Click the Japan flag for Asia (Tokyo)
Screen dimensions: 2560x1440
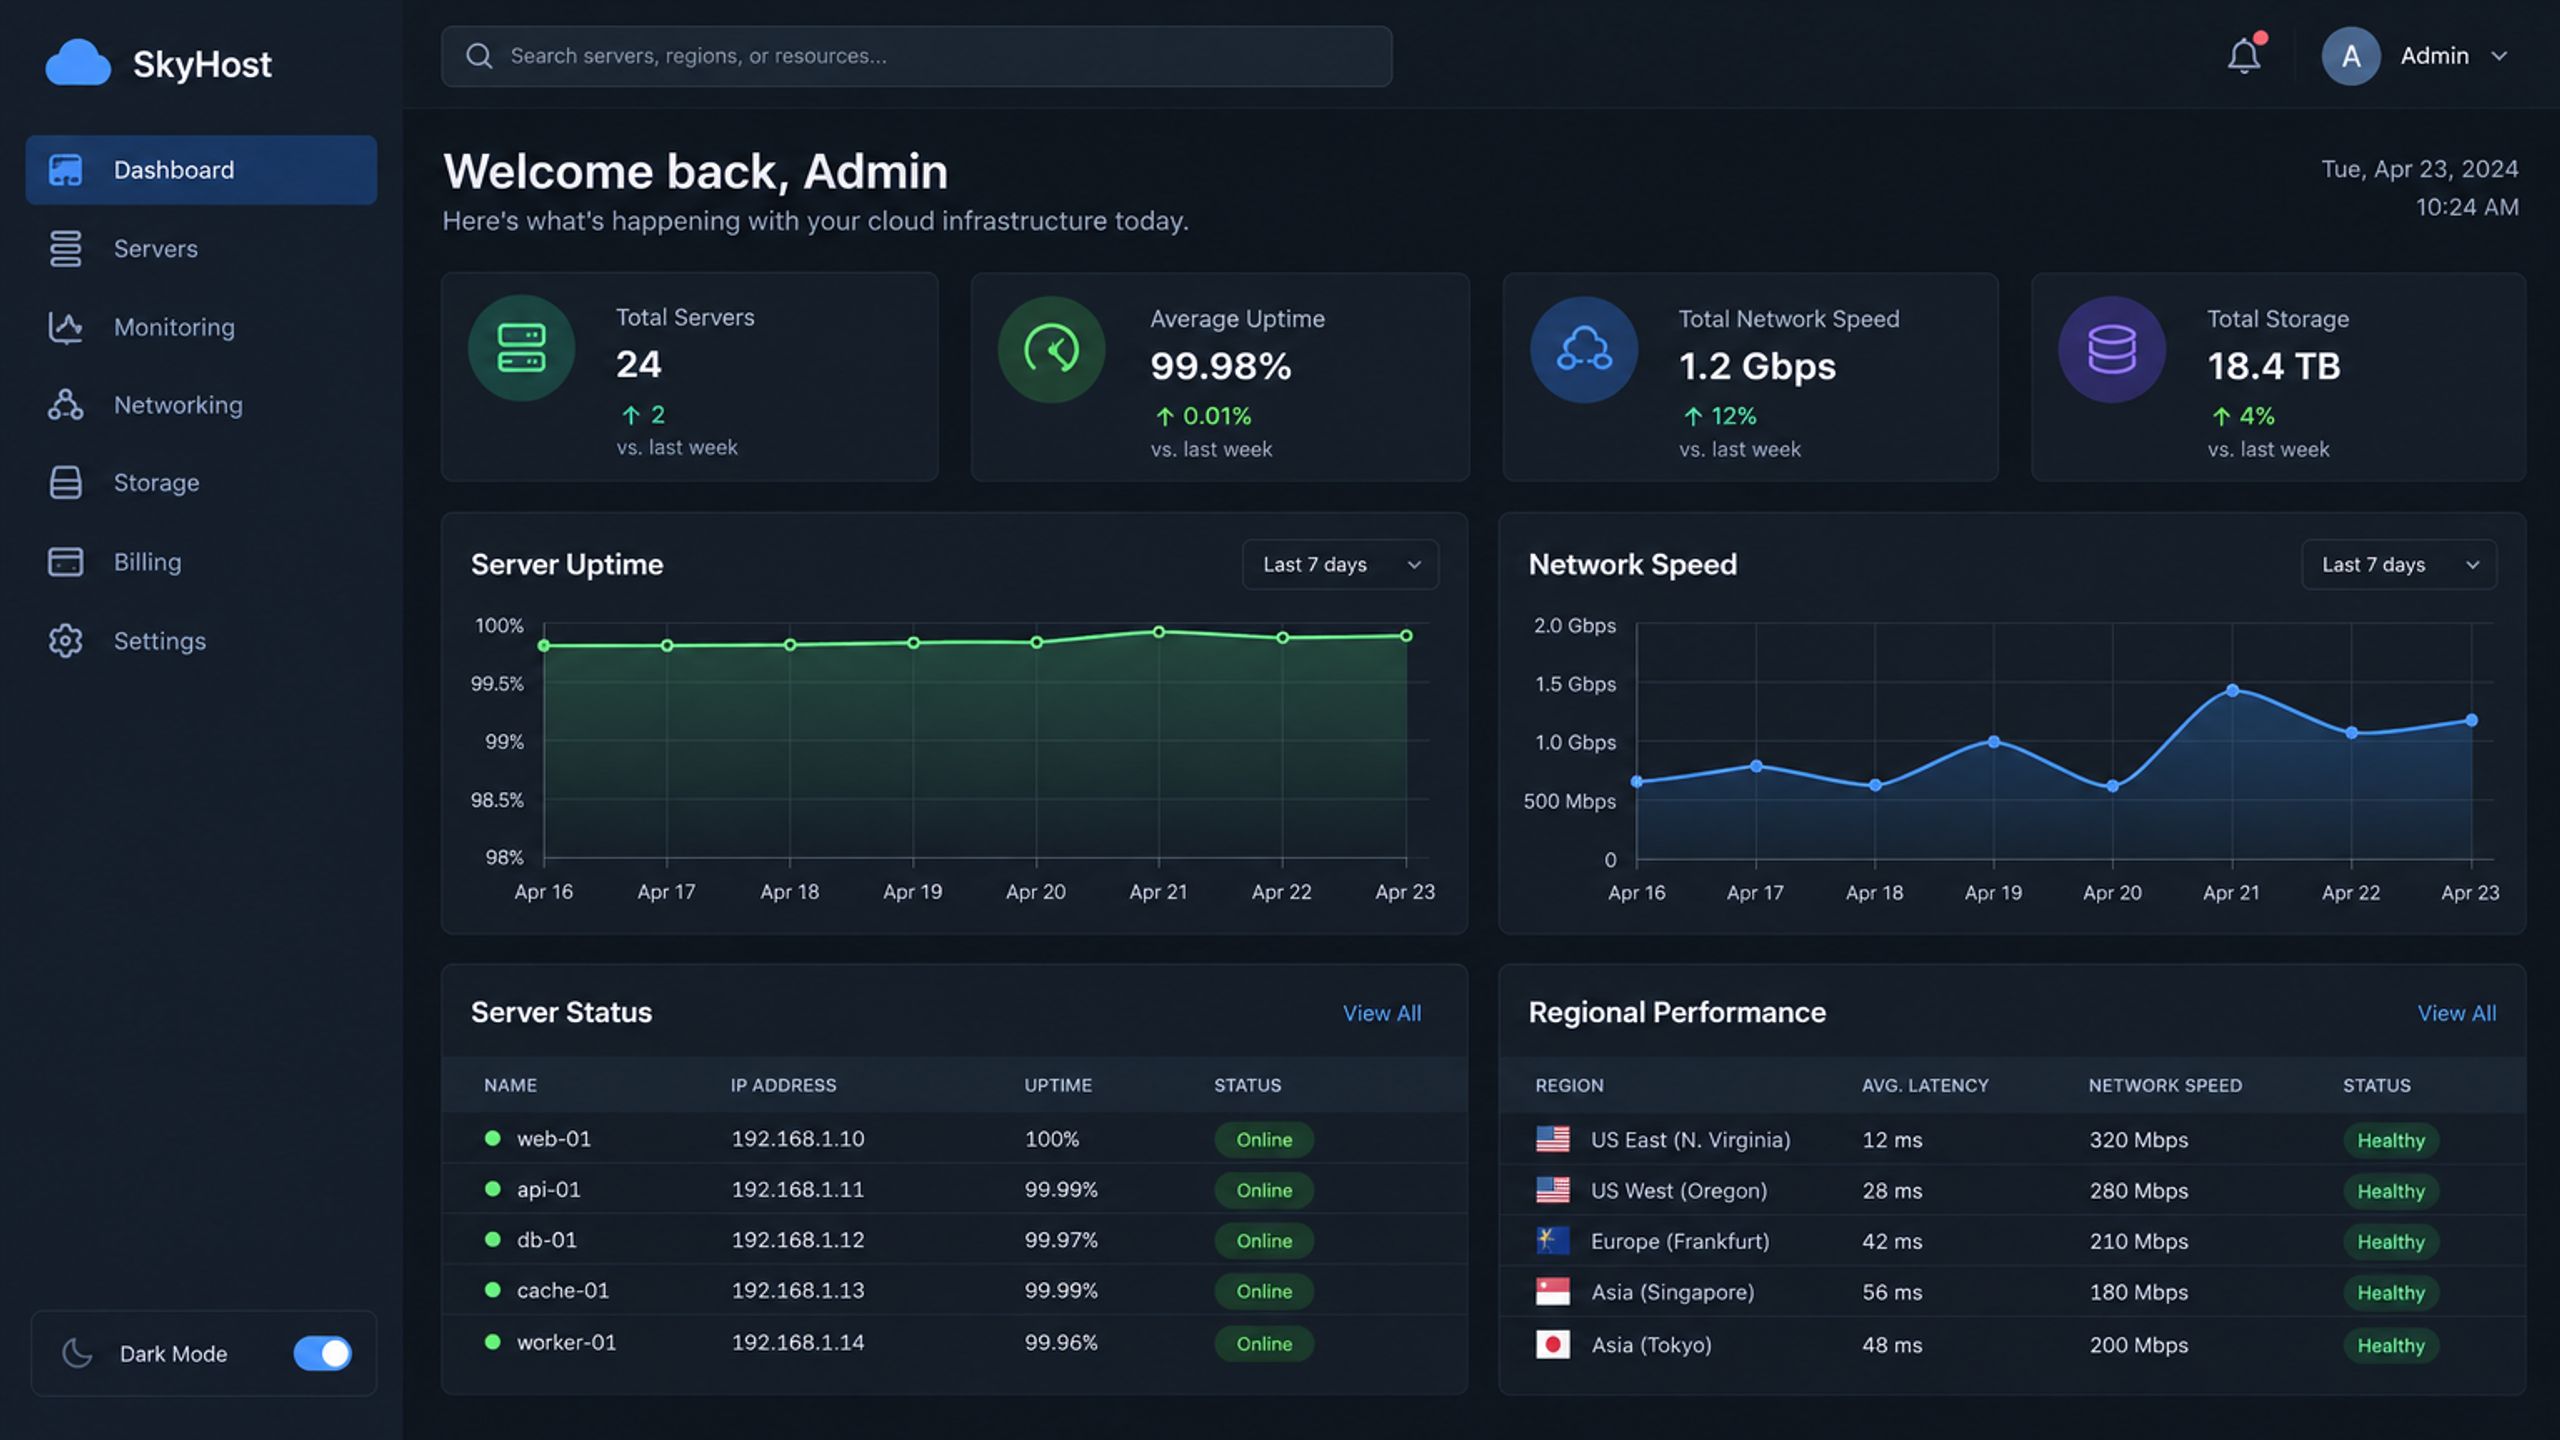[x=1552, y=1344]
